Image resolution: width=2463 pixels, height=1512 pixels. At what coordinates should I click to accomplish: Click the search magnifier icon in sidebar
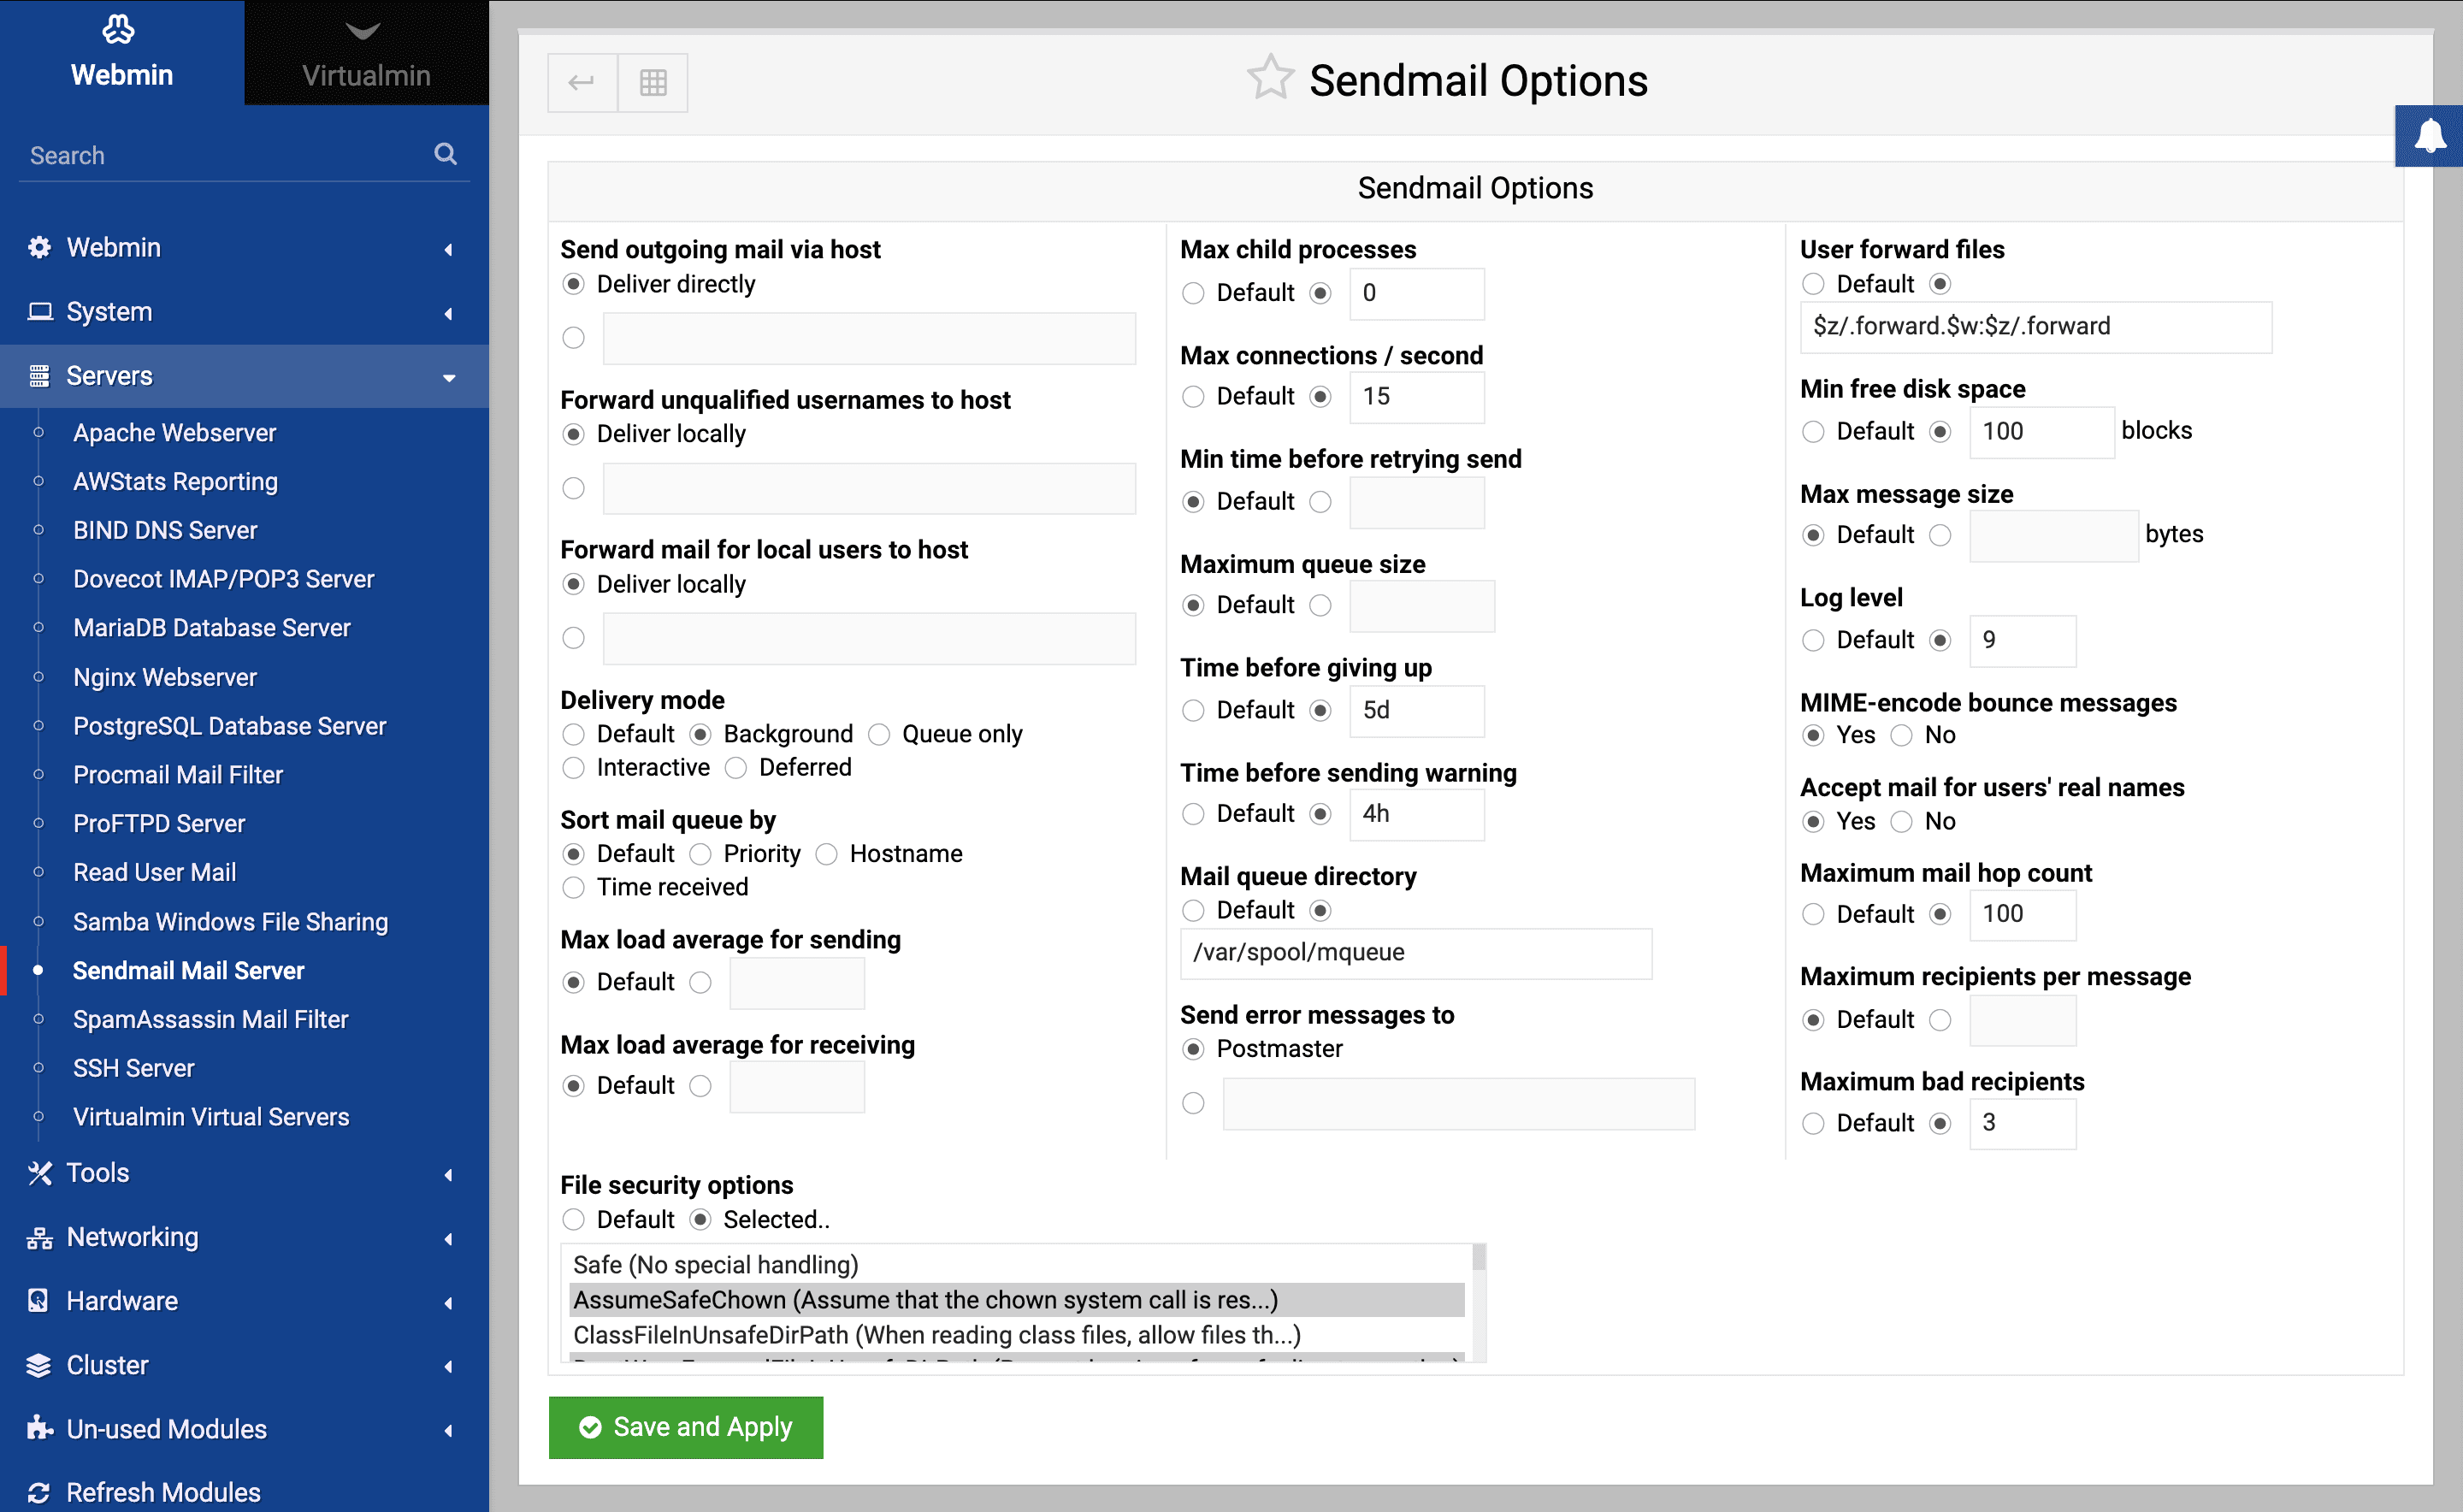(x=447, y=155)
